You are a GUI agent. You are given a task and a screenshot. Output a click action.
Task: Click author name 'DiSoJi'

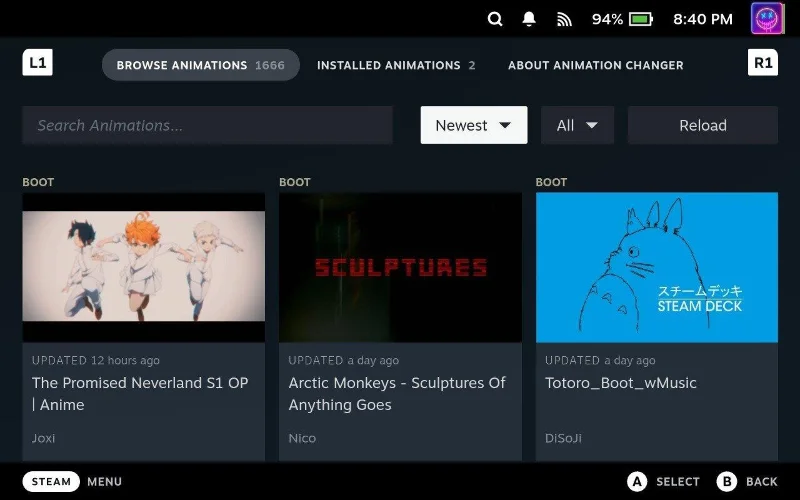click(563, 438)
